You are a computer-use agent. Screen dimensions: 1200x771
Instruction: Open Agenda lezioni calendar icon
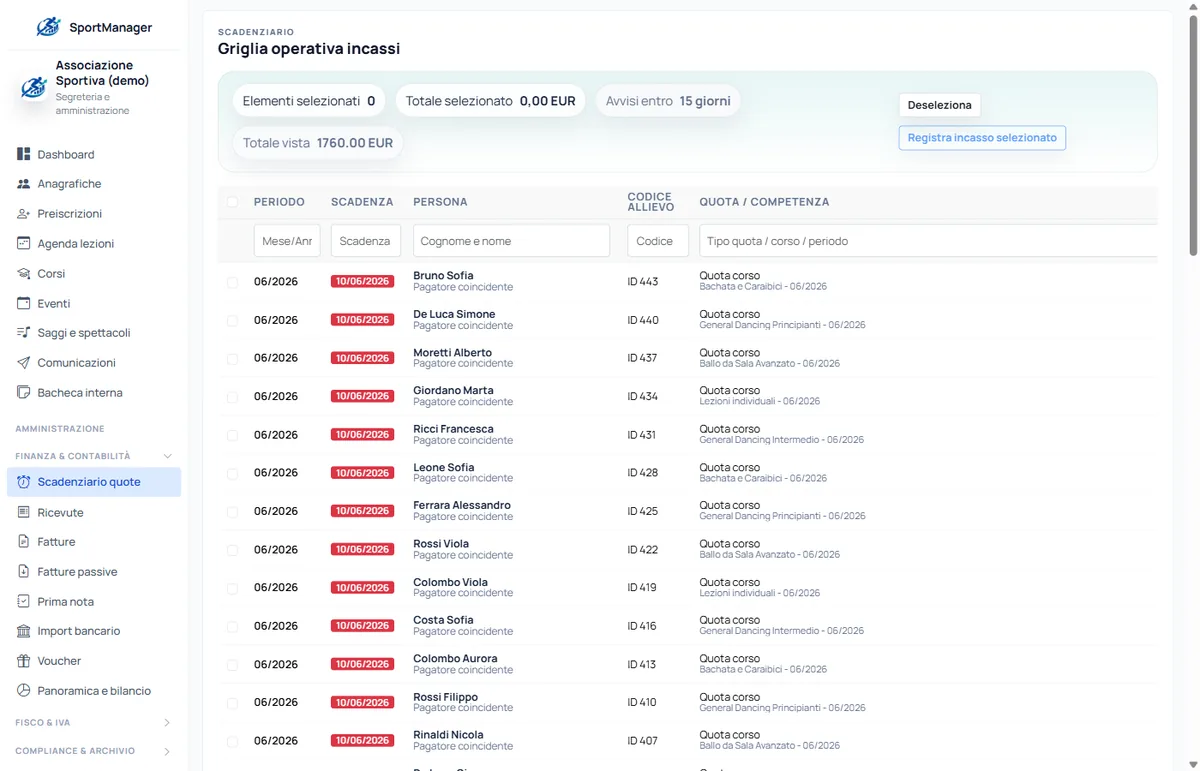coord(23,243)
